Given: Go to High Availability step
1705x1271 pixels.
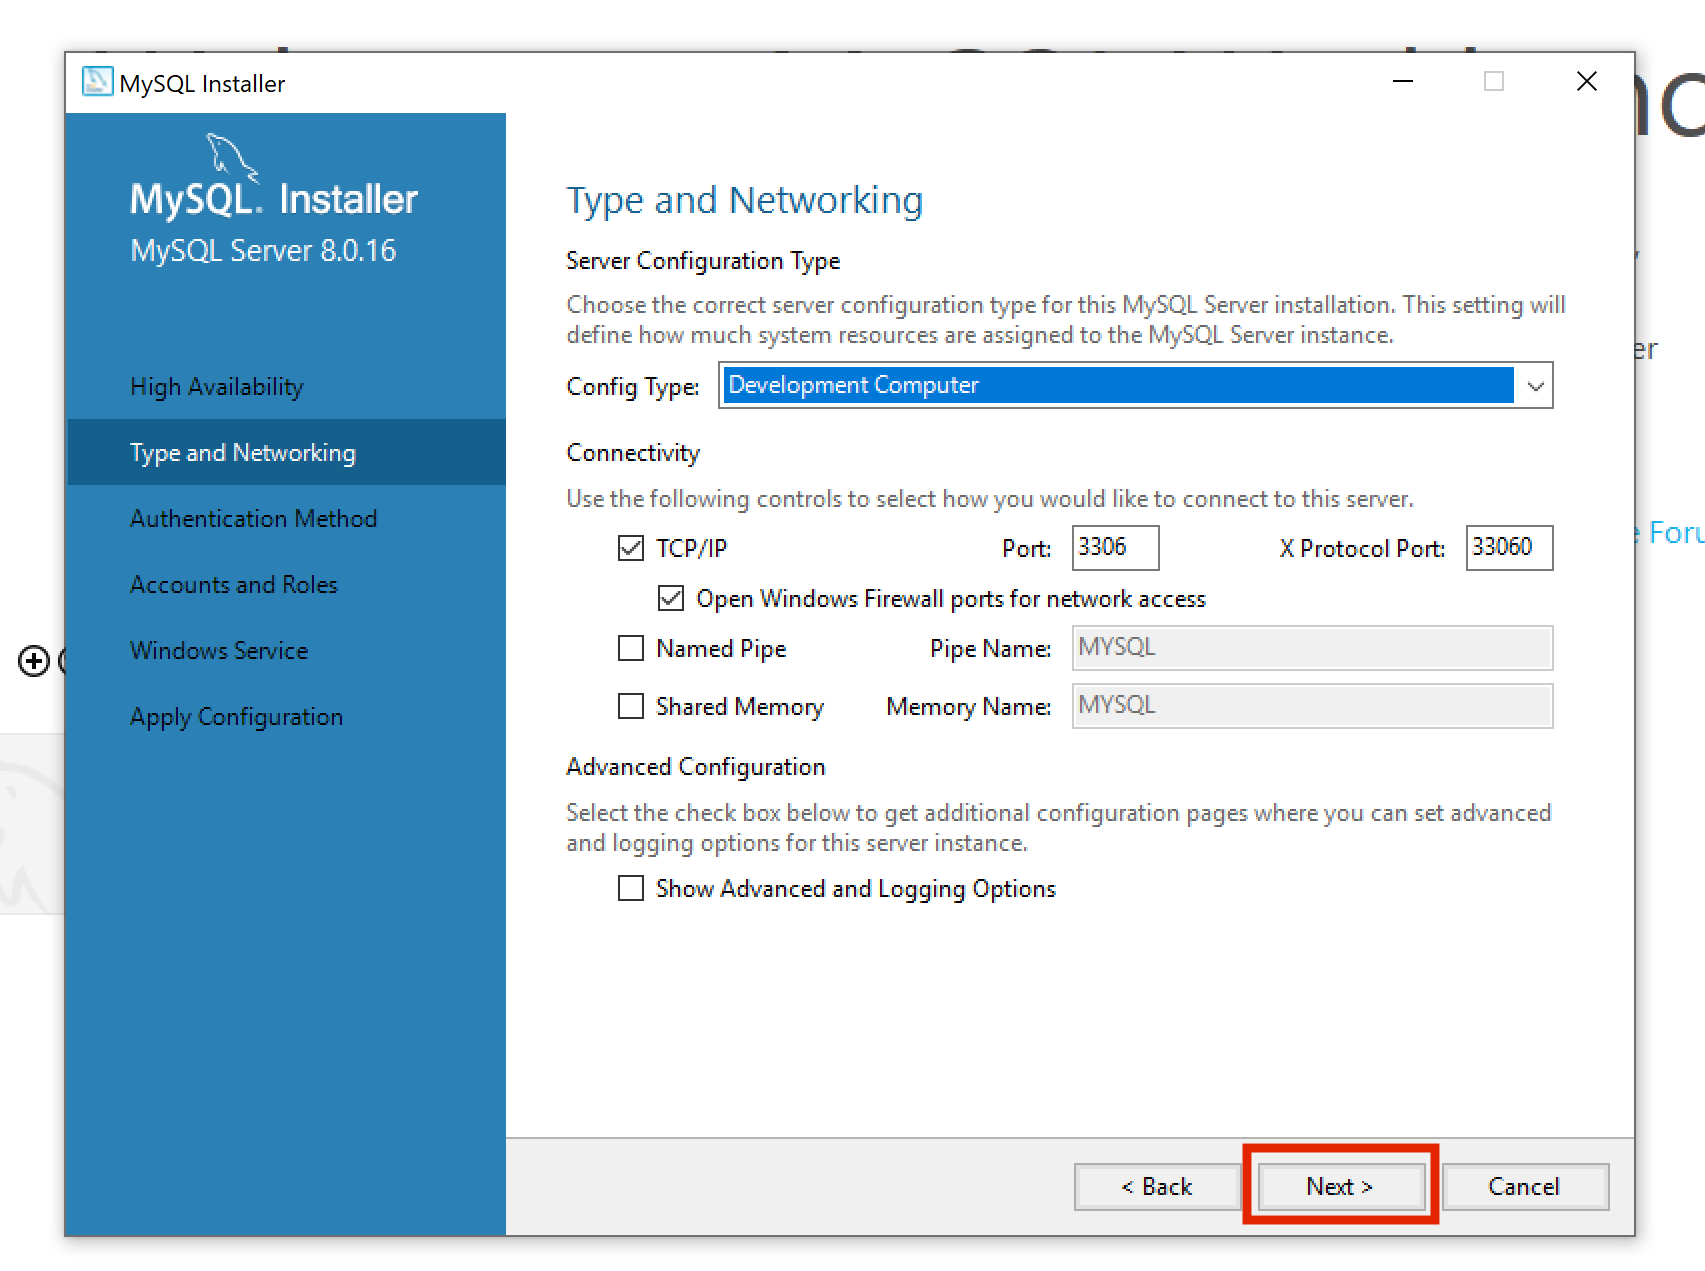Looking at the screenshot, I should 217,387.
